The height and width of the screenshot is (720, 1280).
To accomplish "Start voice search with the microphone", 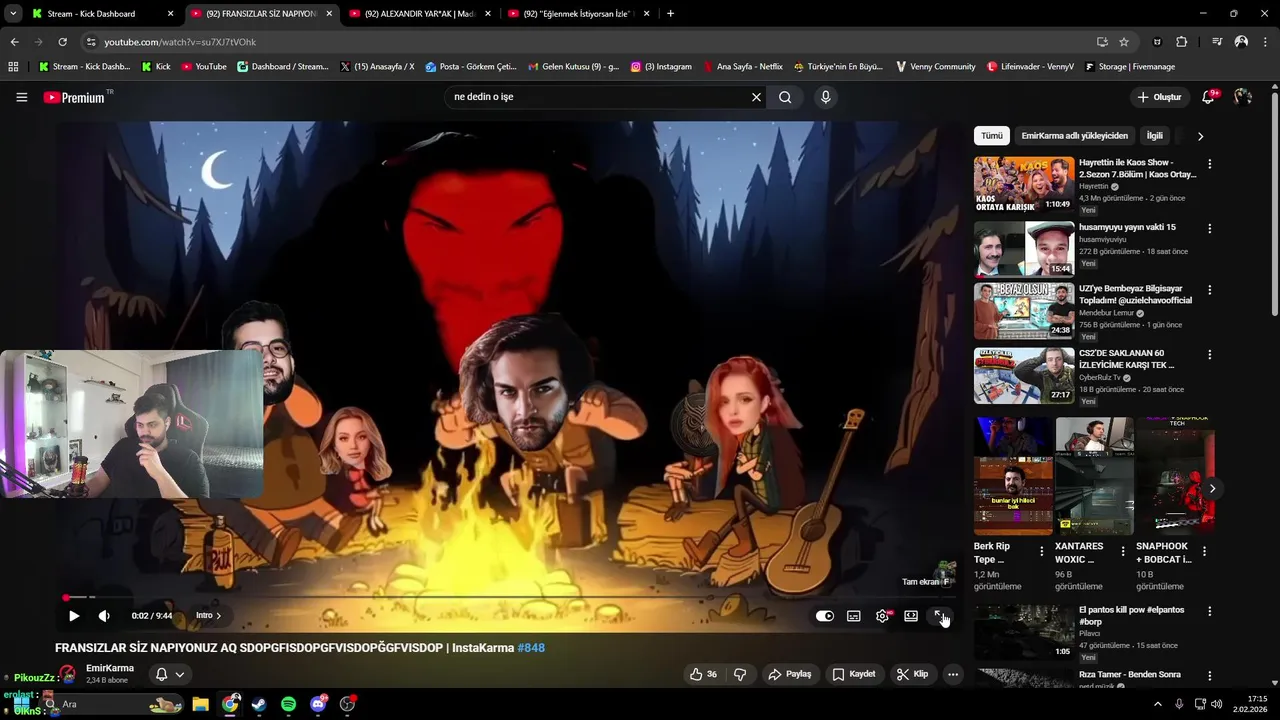I will [x=825, y=97].
